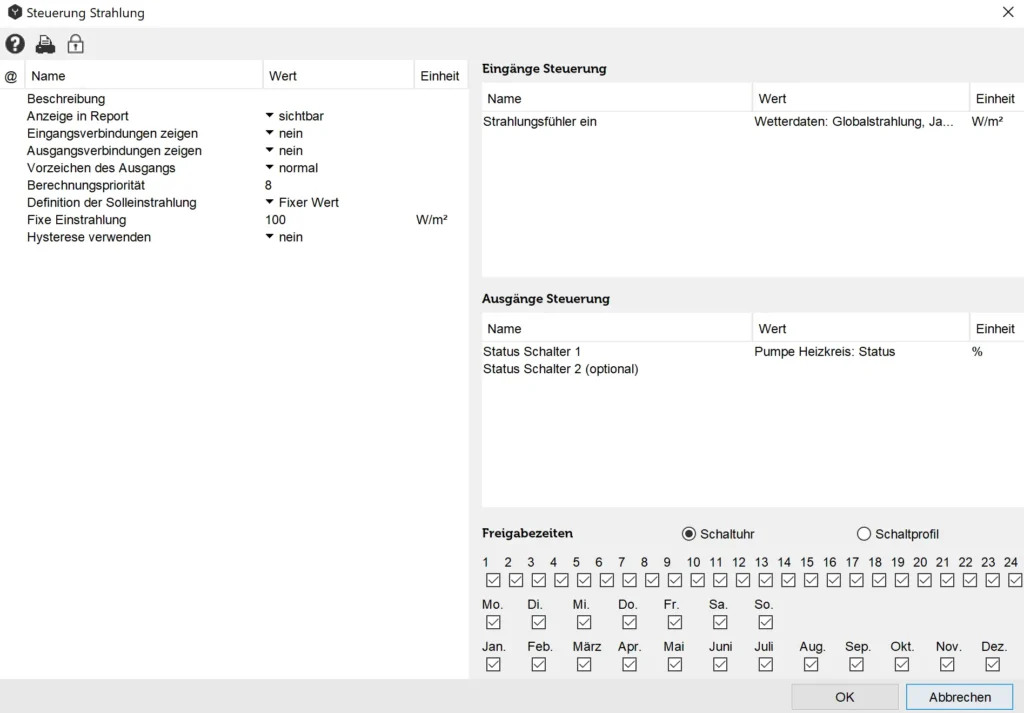Edit the Fixe Einstrahlung value 100
1024x713 pixels.
click(275, 220)
